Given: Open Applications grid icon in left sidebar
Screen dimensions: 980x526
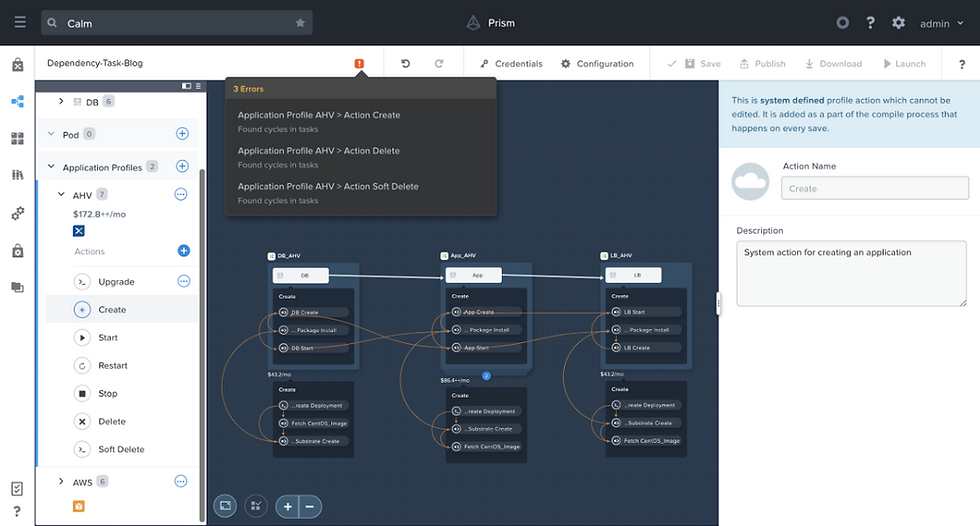Looking at the screenshot, I should click(x=18, y=139).
